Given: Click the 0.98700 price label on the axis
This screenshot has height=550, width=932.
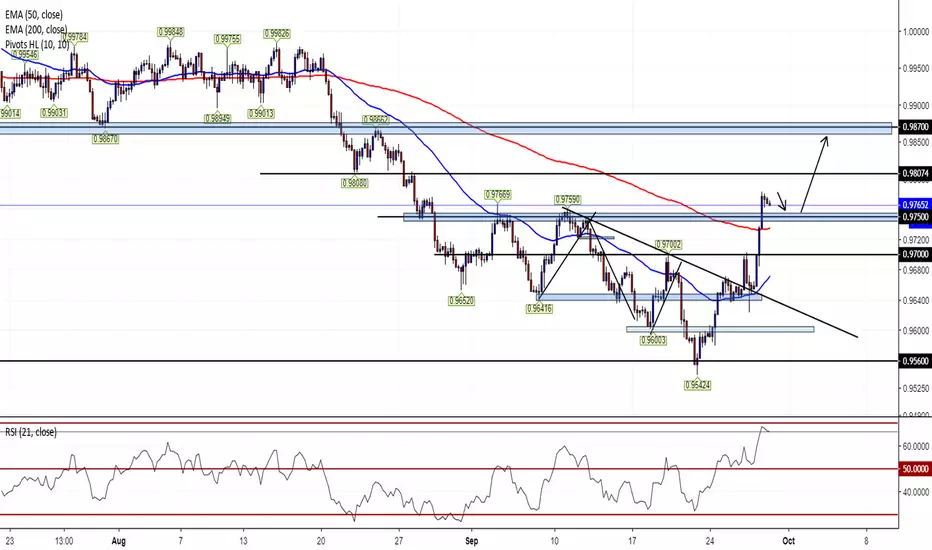Looking at the screenshot, I should pos(915,127).
